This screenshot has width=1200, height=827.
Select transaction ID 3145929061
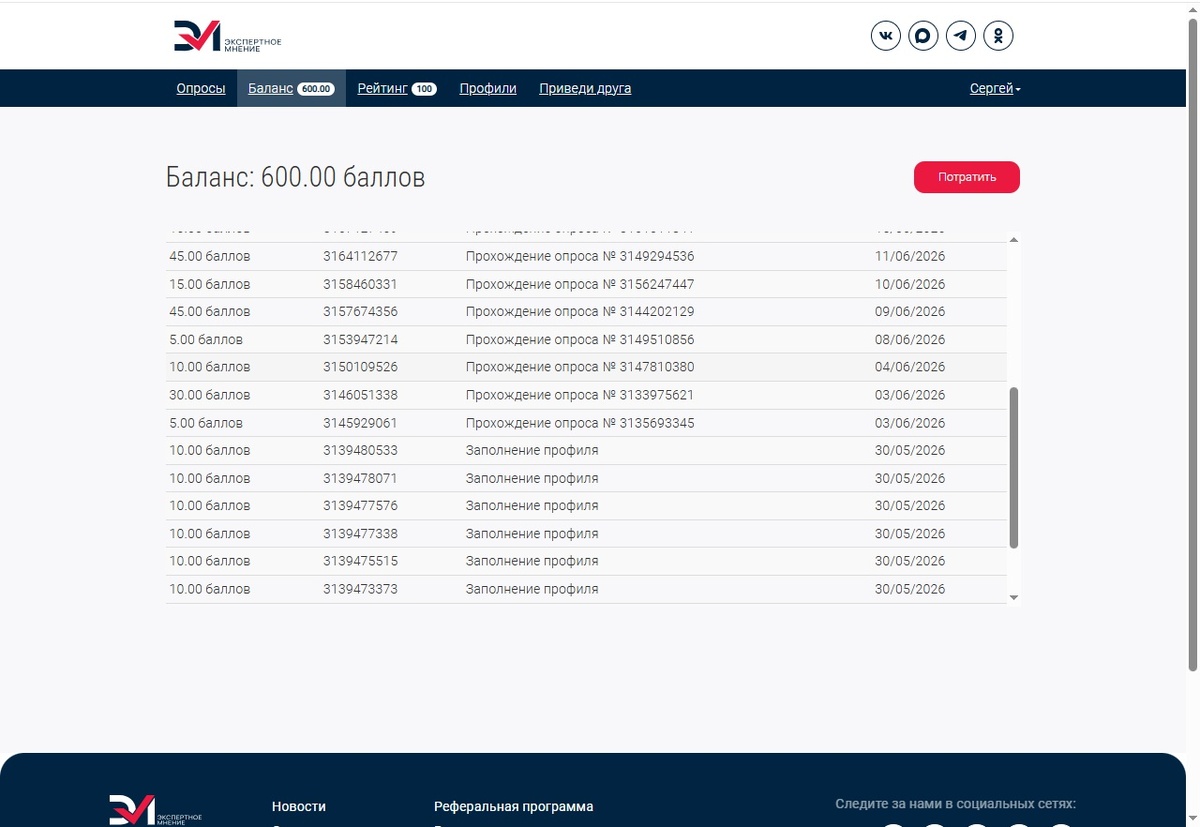tap(360, 423)
